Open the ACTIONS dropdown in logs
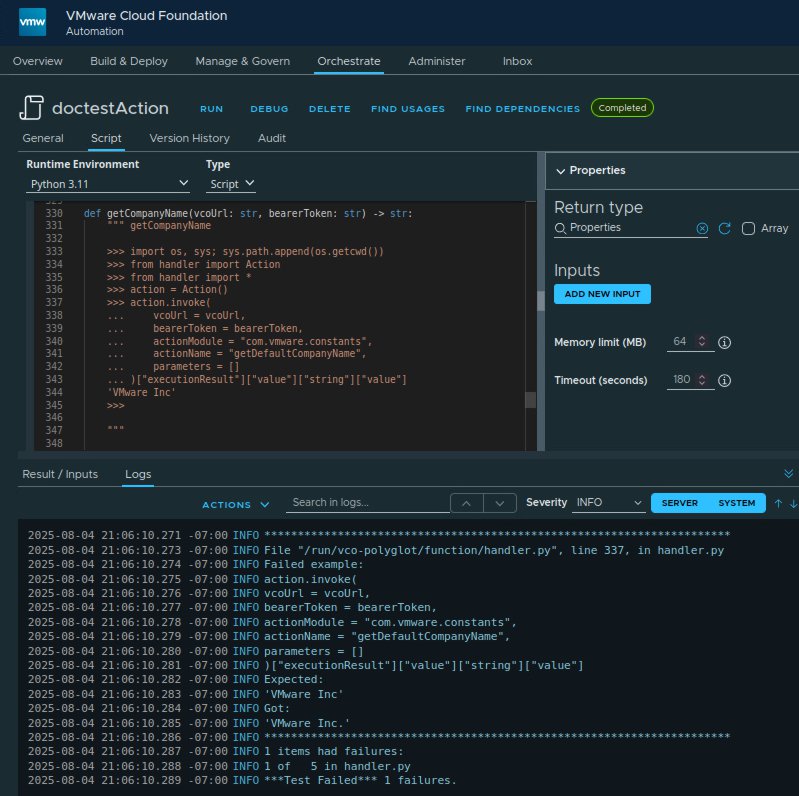 (x=235, y=505)
